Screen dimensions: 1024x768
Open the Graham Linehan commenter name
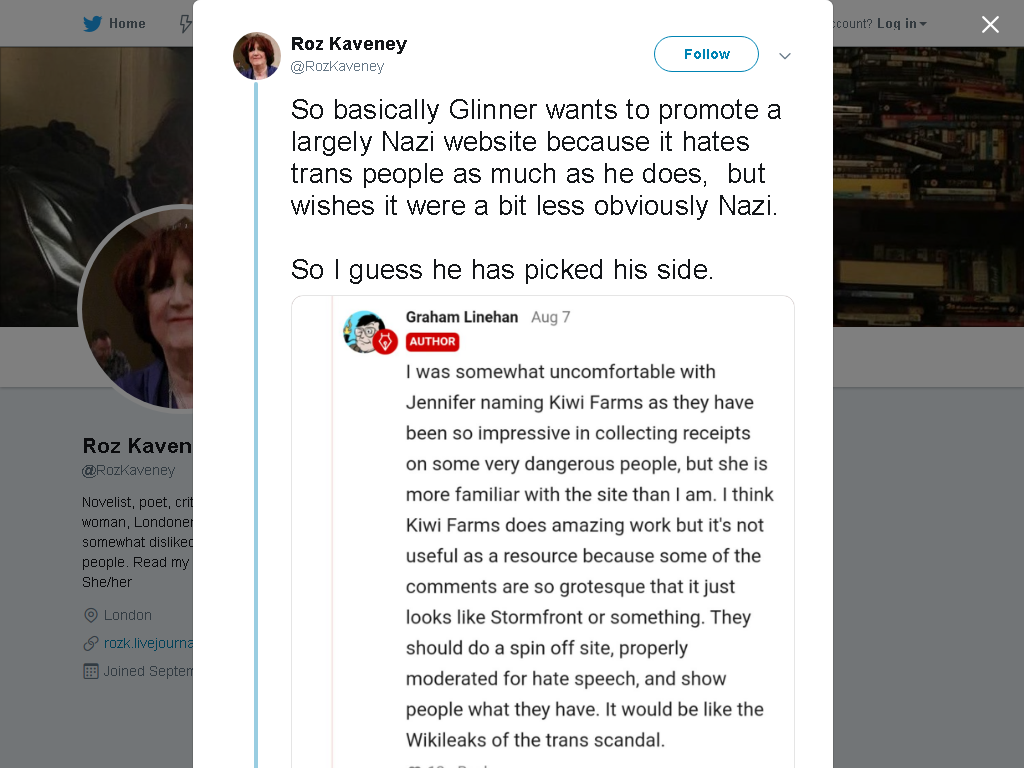pyautogui.click(x=462, y=317)
